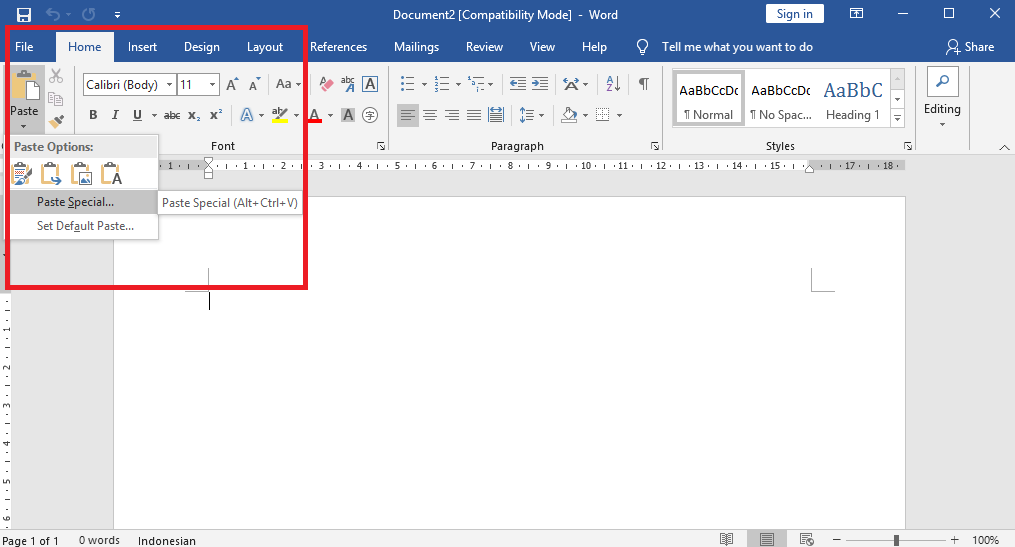This screenshot has width=1015, height=547.
Task: Click the Redo icon in the quick access toolbar
Action: pyautogui.click(x=89, y=14)
